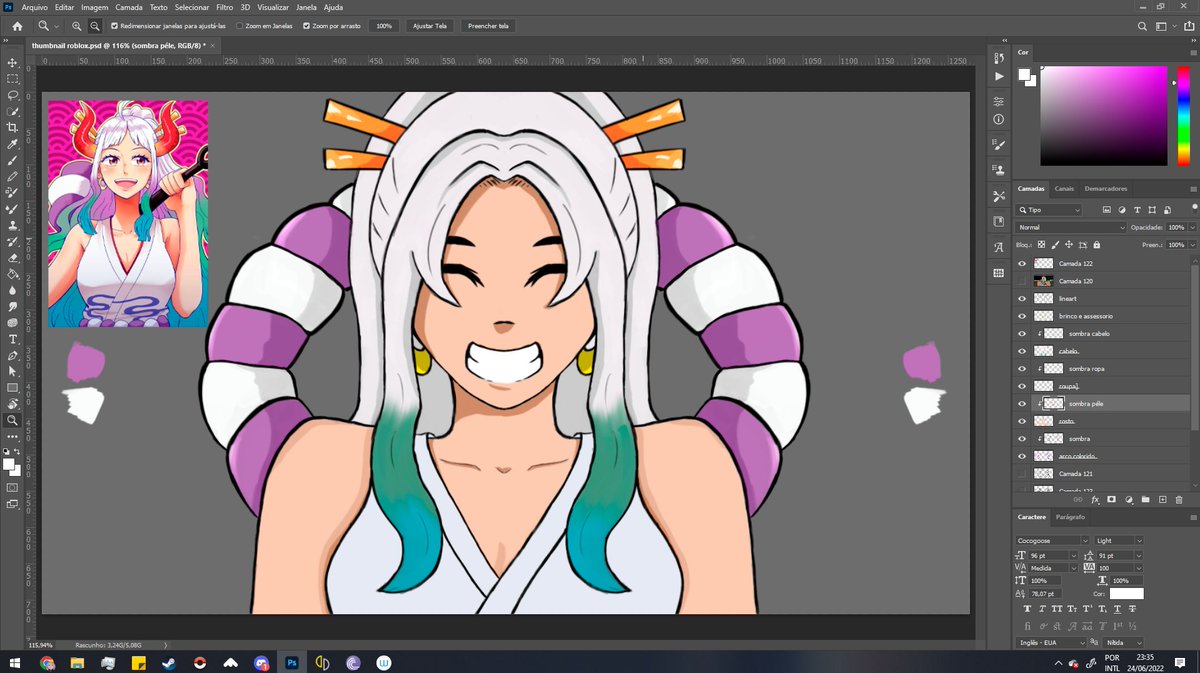Switch to the Demarcadores tab
Viewport: 1200px width, 673px height.
[1105, 188]
